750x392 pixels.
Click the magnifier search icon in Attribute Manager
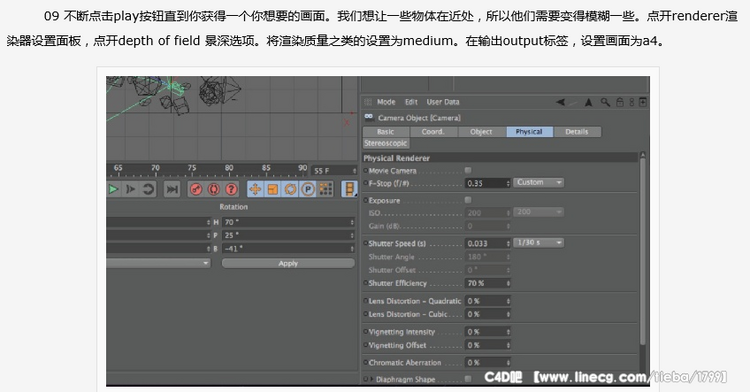606,102
